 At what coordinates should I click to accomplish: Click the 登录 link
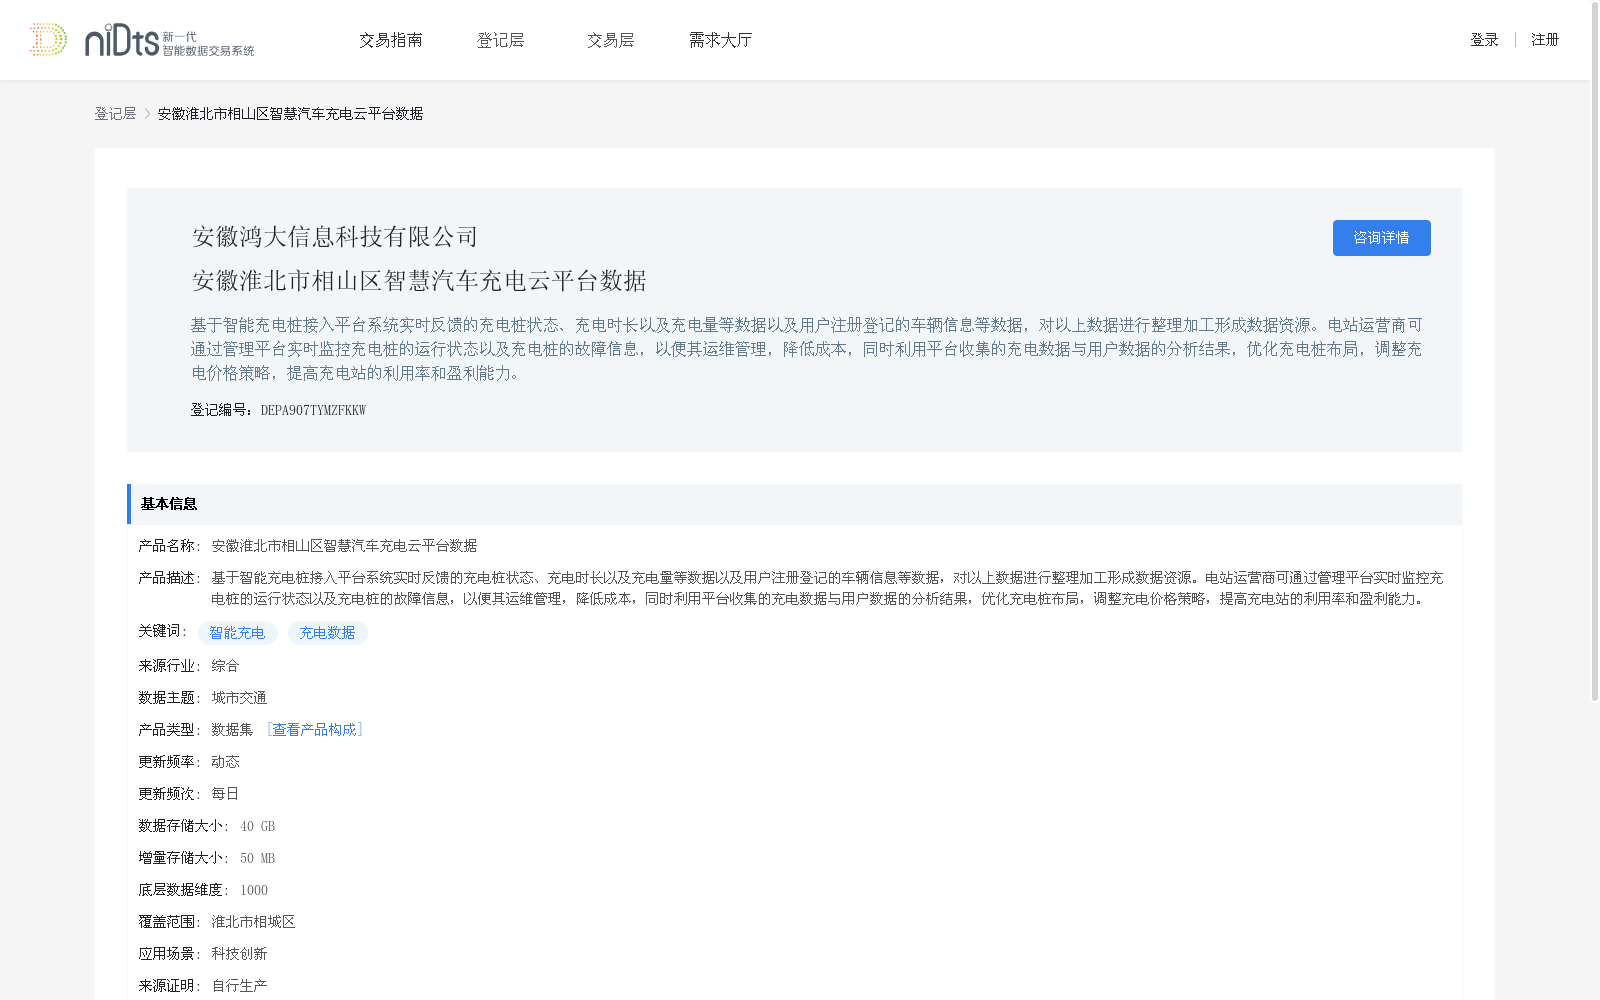pyautogui.click(x=1484, y=40)
